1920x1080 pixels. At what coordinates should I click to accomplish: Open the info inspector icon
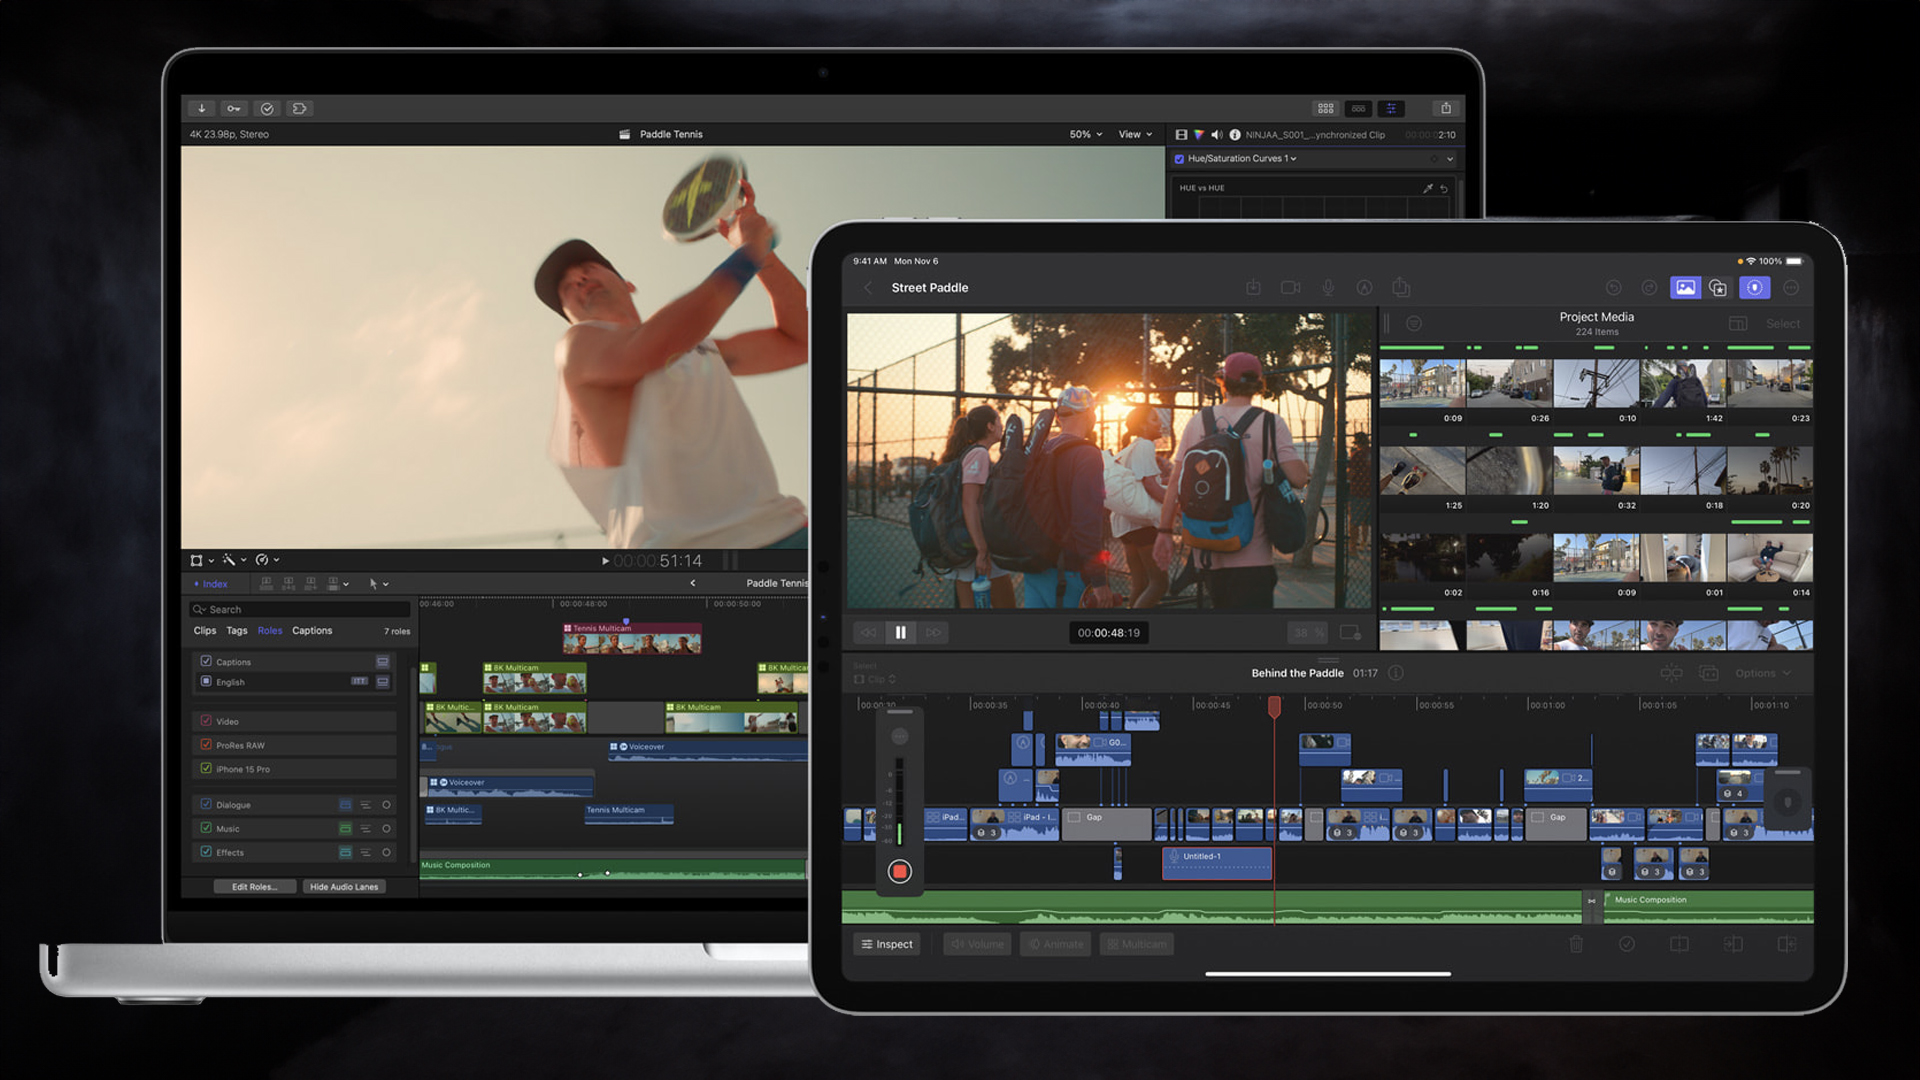pos(1235,134)
